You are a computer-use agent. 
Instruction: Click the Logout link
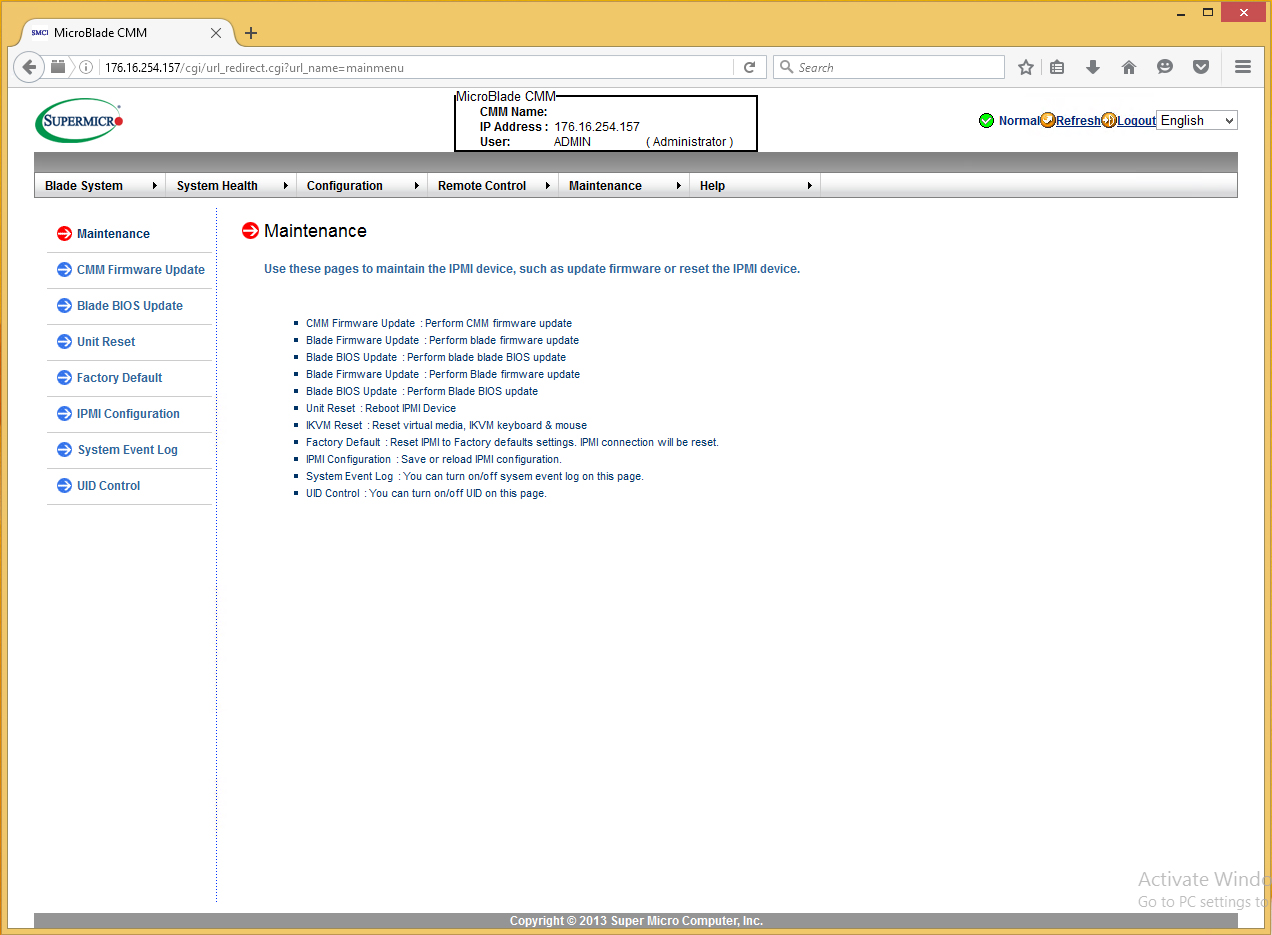click(x=1136, y=121)
